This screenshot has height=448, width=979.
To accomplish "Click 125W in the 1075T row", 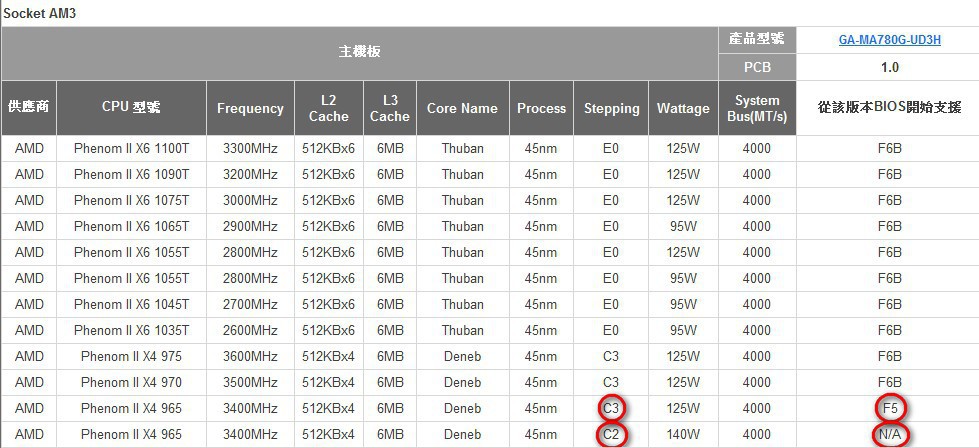I will [683, 200].
